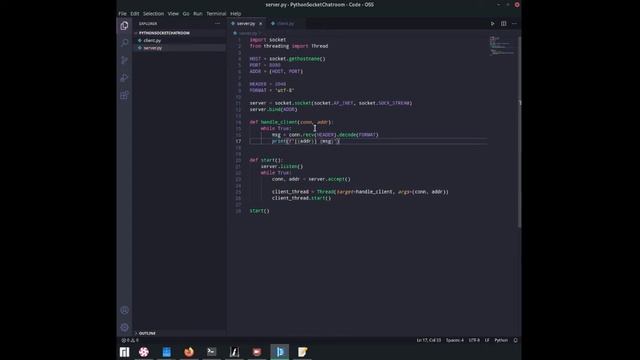Screen dimensions: 640x360
Task: Place cursor on 'import socket' line
Action: tap(268, 40)
